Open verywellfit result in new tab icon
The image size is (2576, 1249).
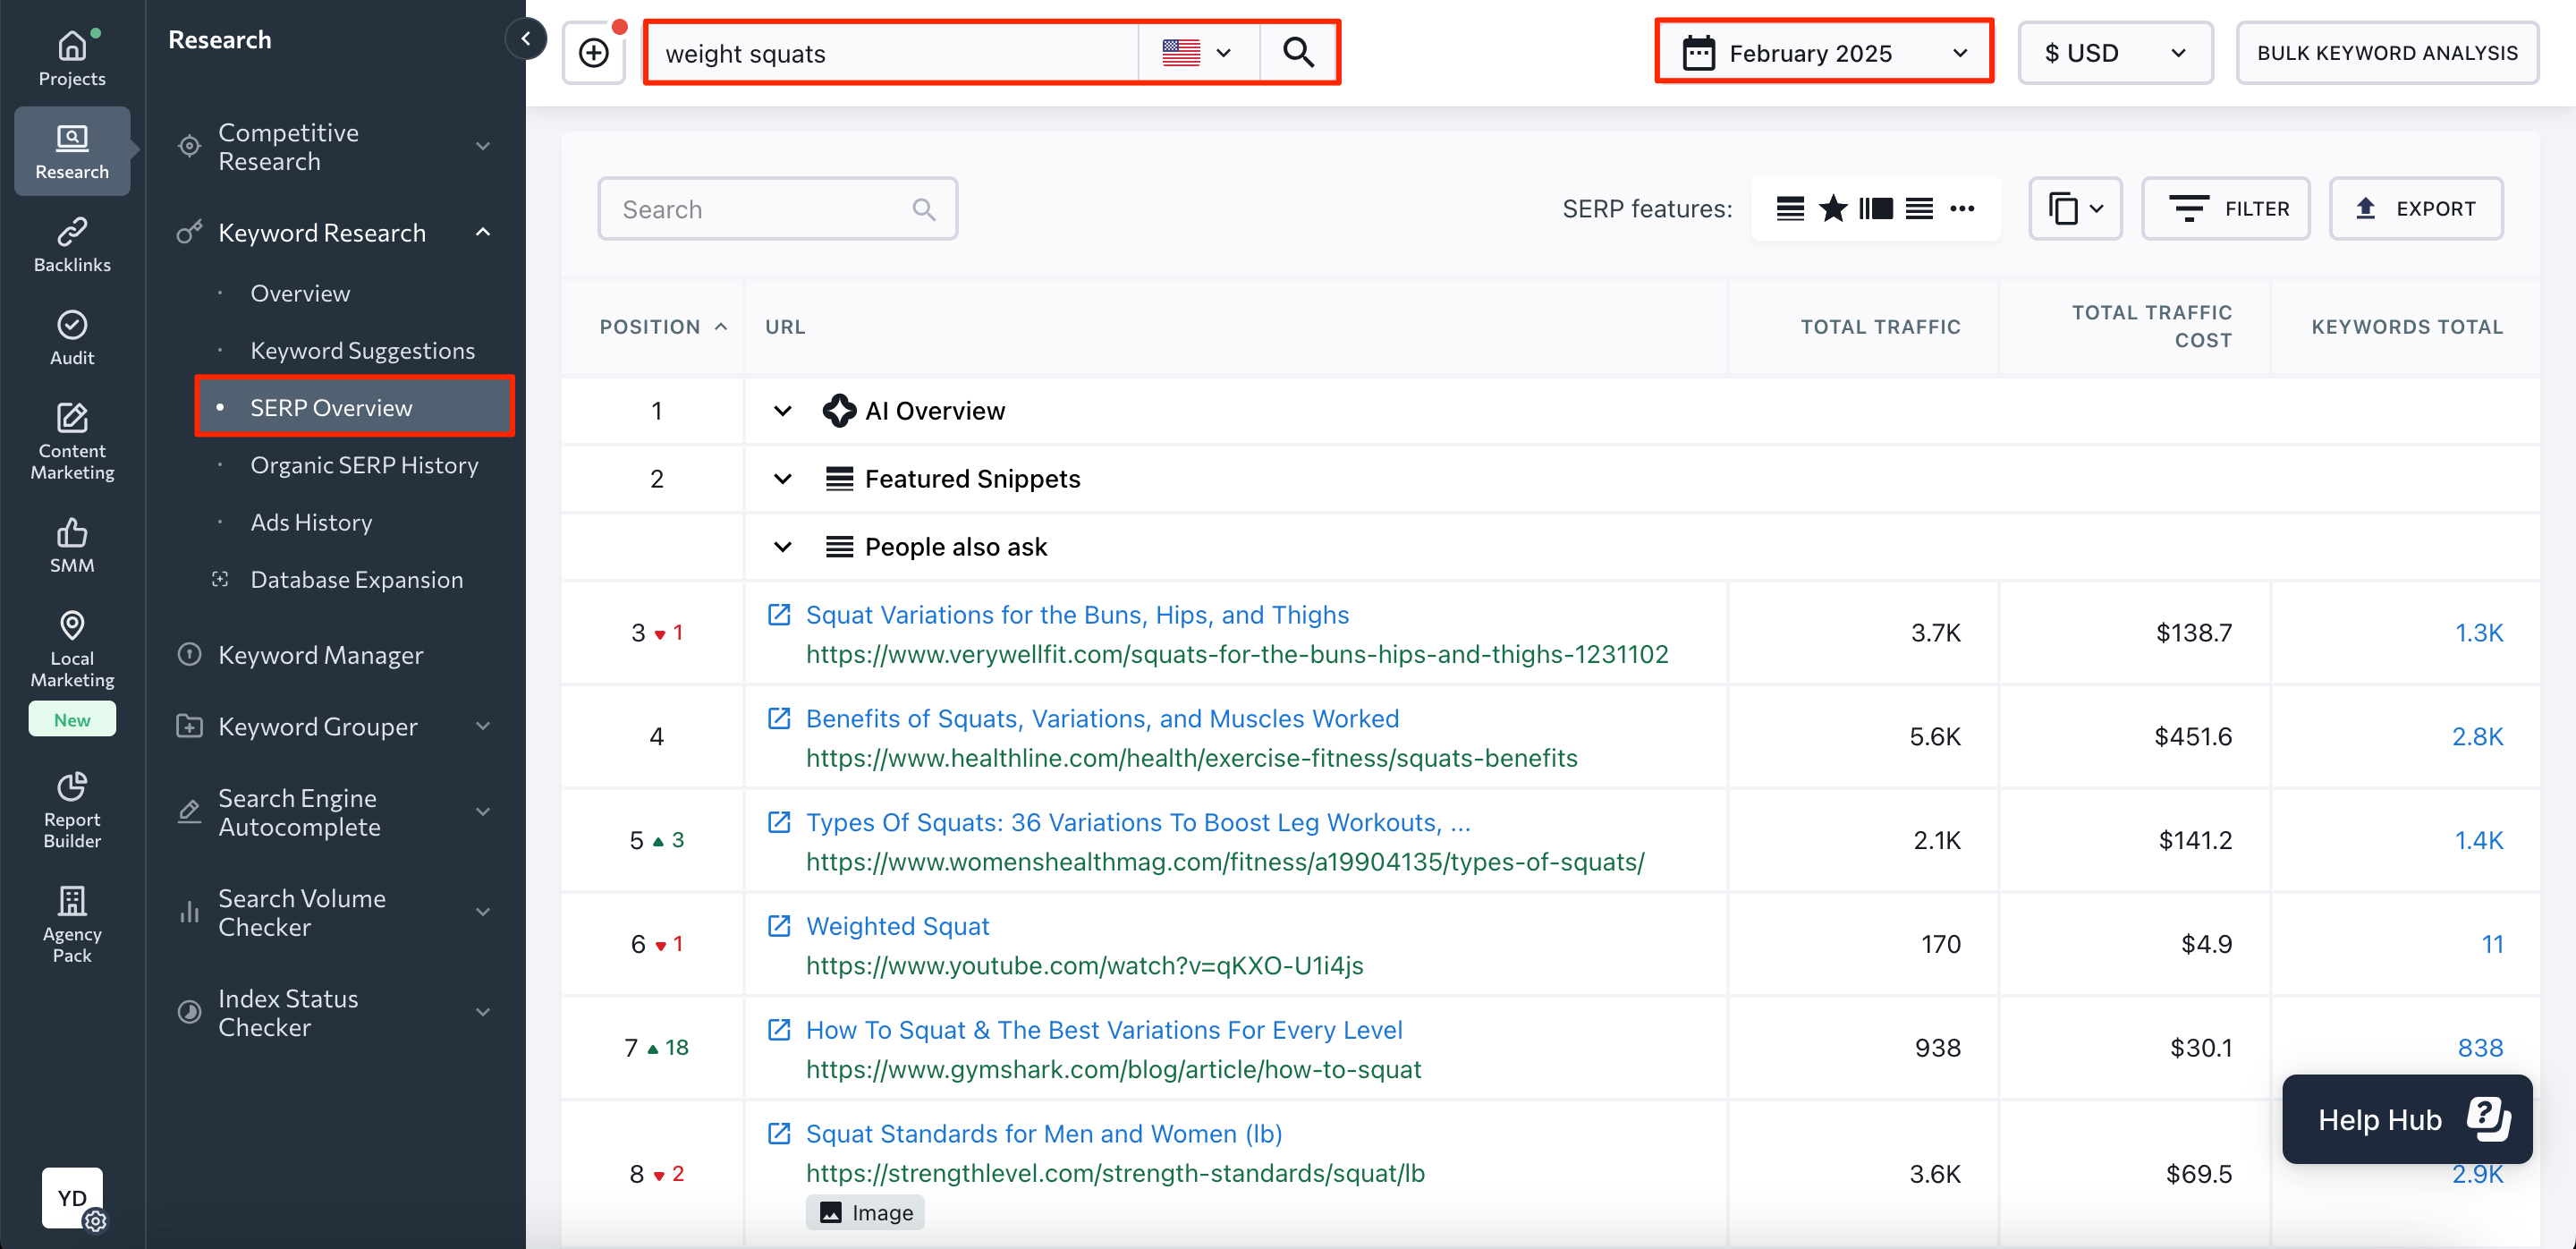[779, 614]
